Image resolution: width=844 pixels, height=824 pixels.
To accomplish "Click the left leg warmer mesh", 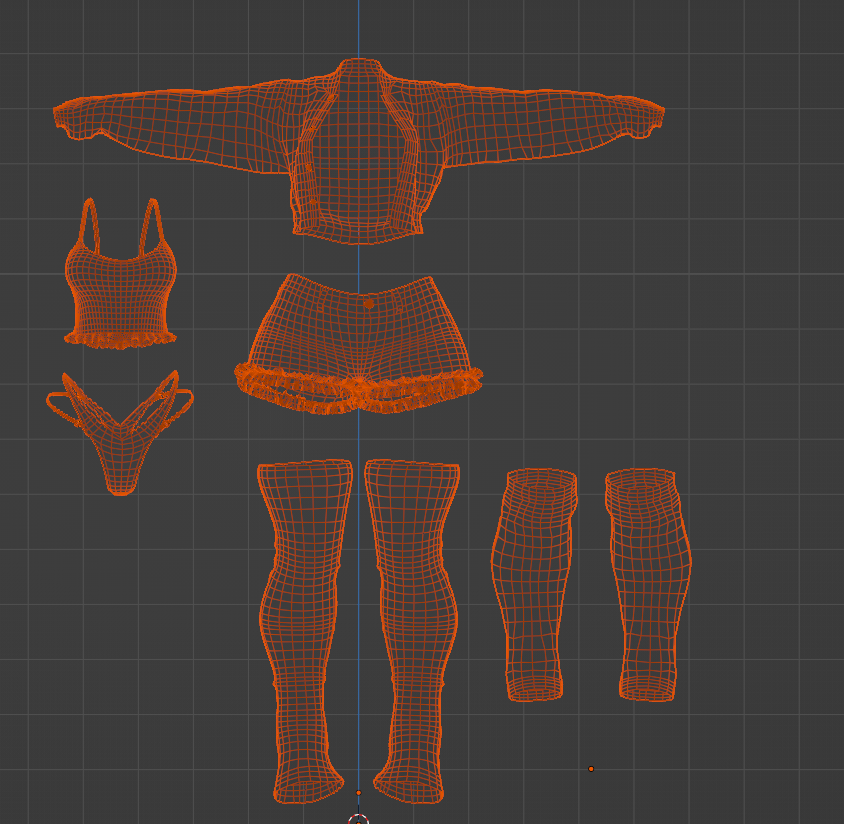I will pyautogui.click(x=534, y=584).
